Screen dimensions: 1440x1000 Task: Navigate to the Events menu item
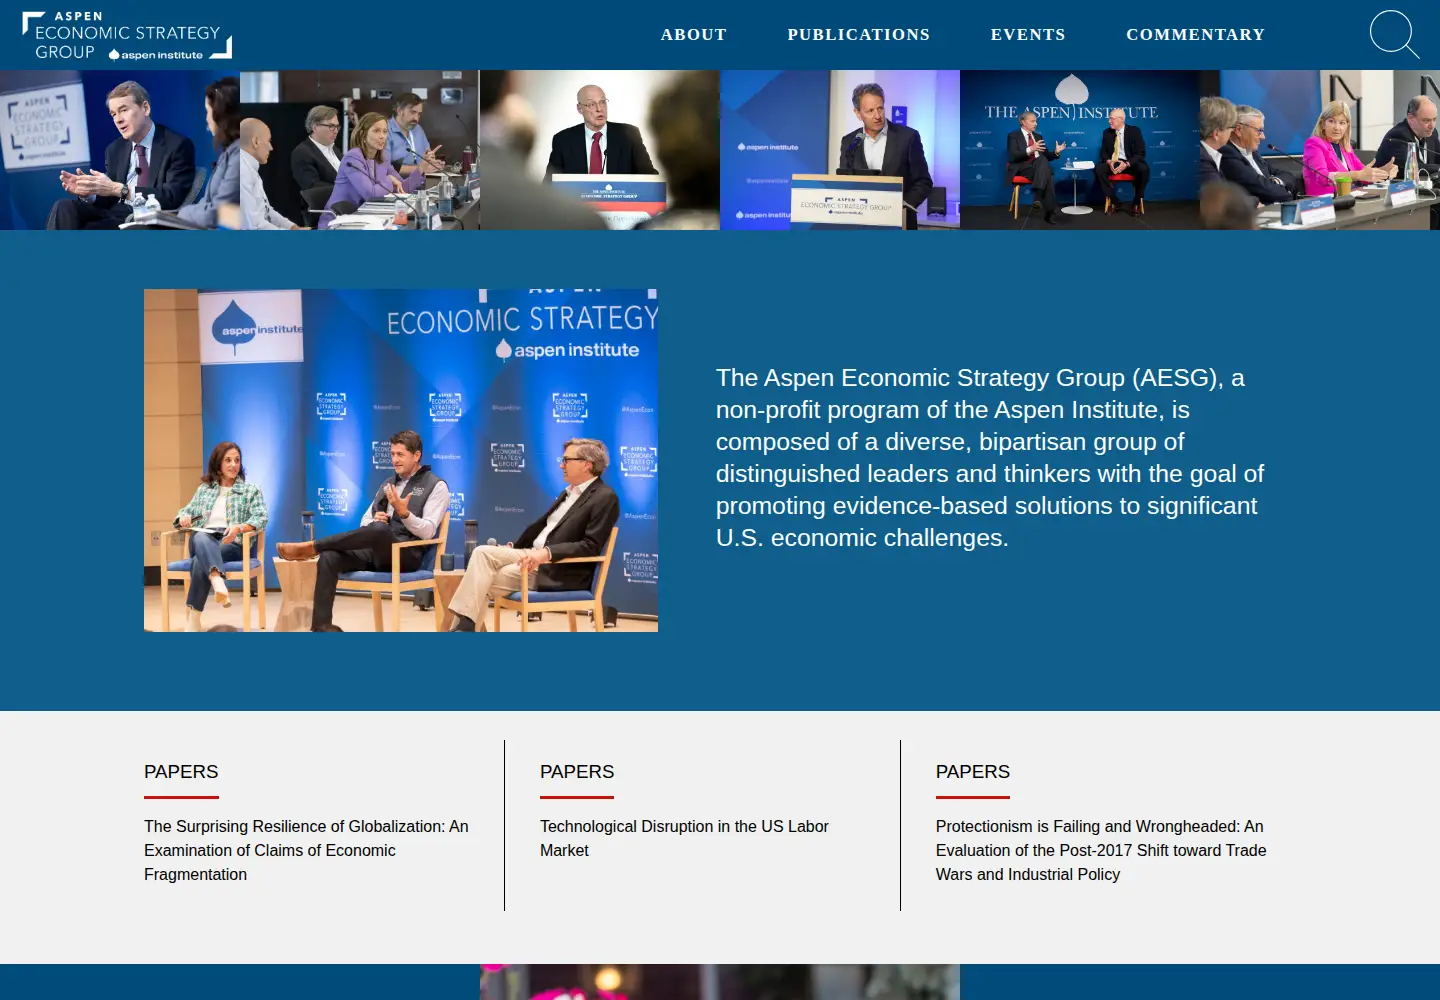[1028, 35]
